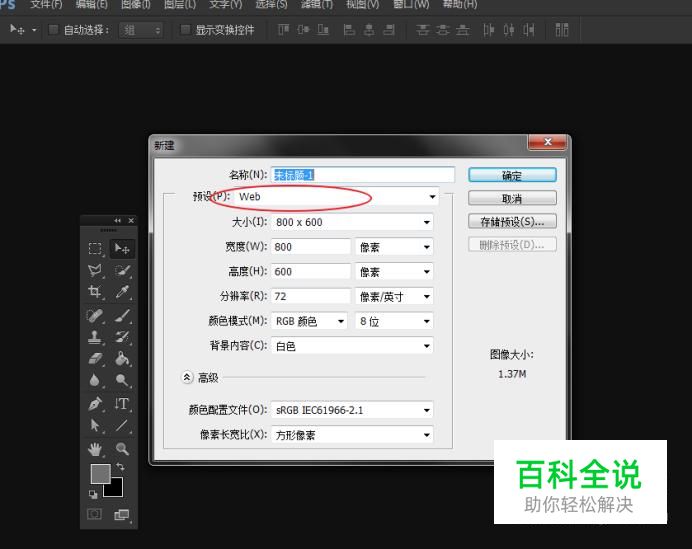Open the 预设 Web dropdown
This screenshot has width=692, height=549.
(x=336, y=196)
